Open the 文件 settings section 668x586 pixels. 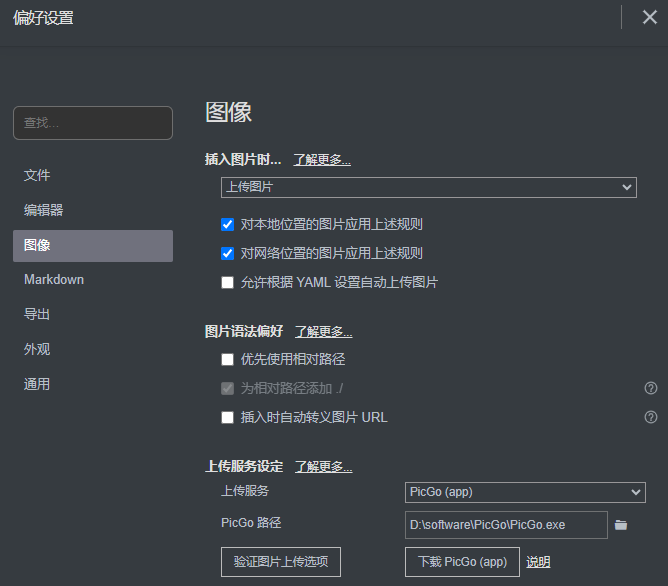[x=93, y=175]
